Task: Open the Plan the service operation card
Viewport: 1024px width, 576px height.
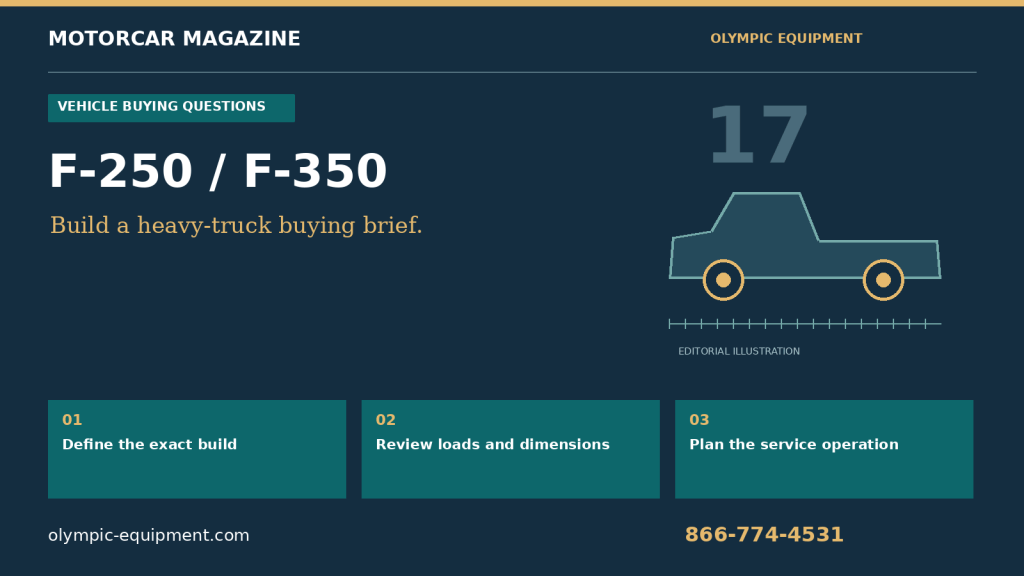Action: [x=824, y=449]
